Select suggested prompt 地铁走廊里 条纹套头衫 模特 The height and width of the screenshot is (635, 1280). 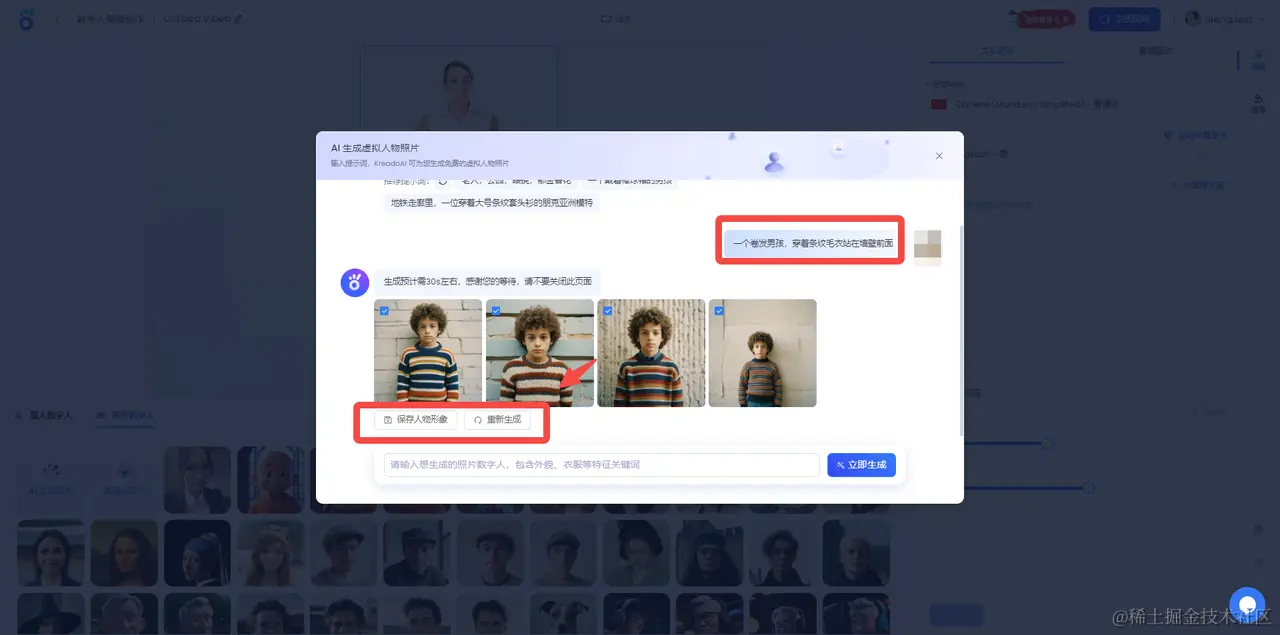492,203
